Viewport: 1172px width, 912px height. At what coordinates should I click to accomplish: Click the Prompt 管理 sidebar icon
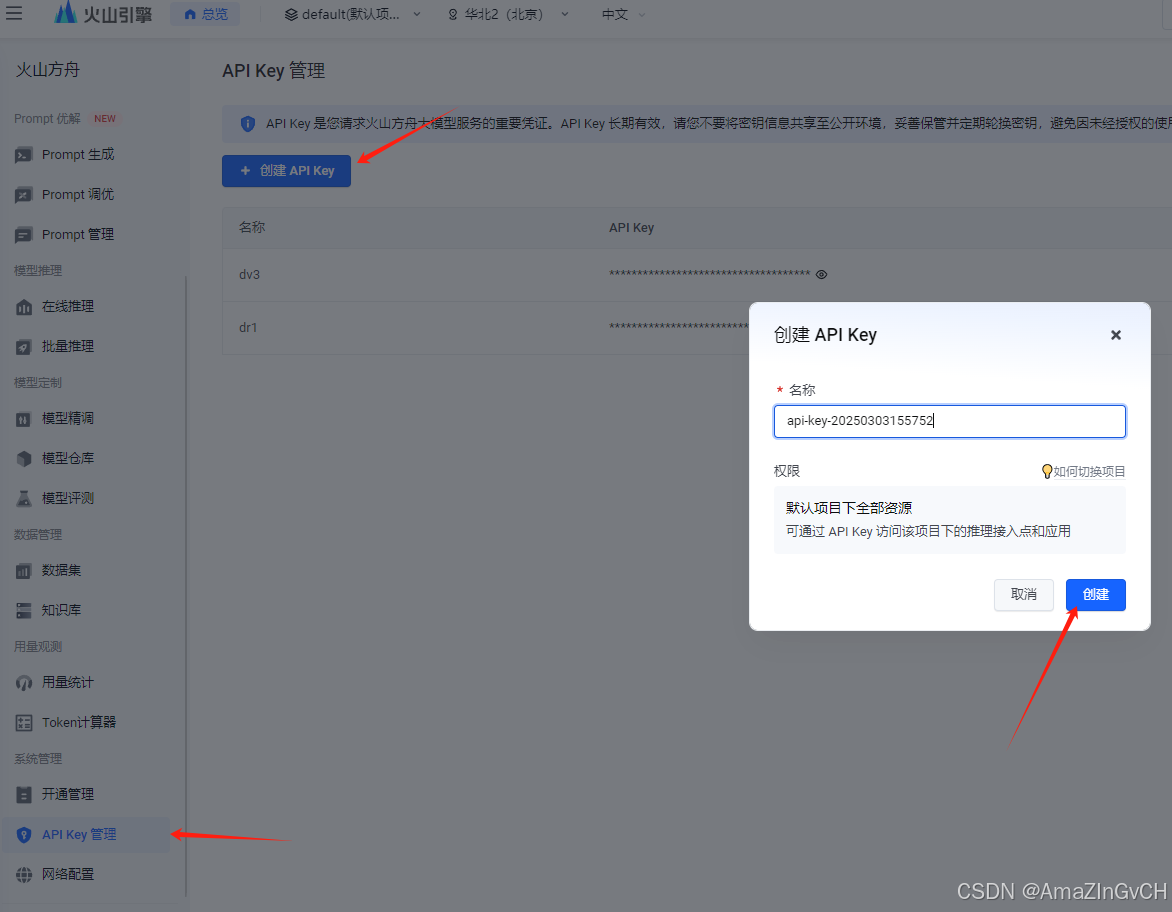tap(24, 235)
